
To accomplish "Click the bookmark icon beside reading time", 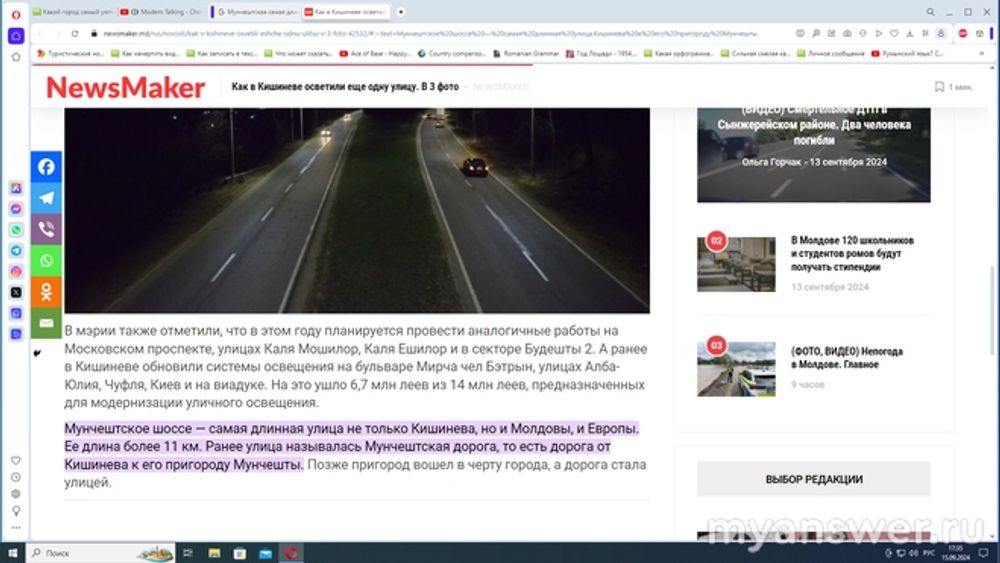I will (939, 87).
